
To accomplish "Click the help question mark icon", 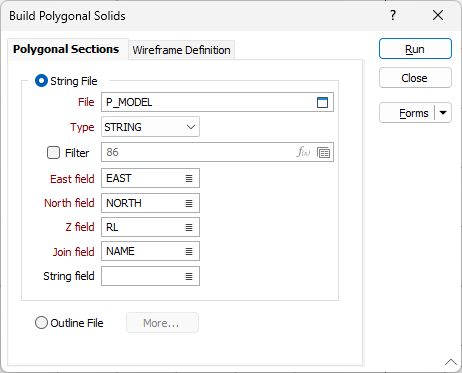I will coord(393,15).
